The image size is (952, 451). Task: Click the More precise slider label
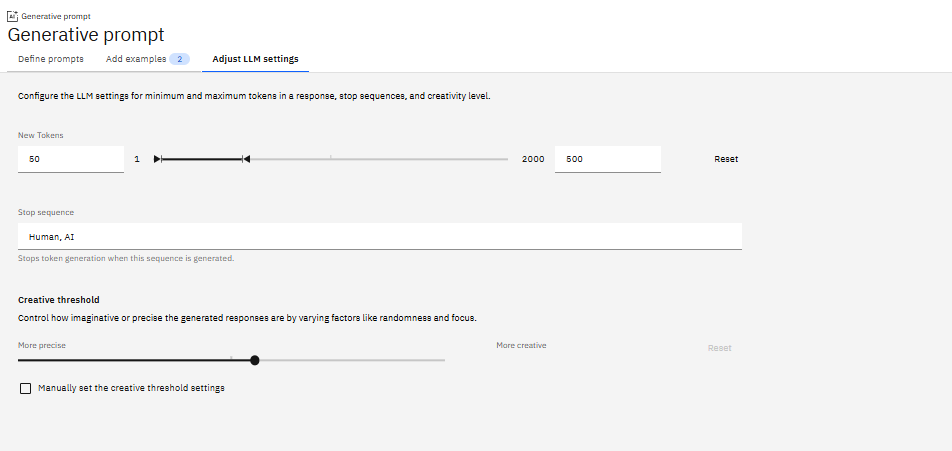42,345
